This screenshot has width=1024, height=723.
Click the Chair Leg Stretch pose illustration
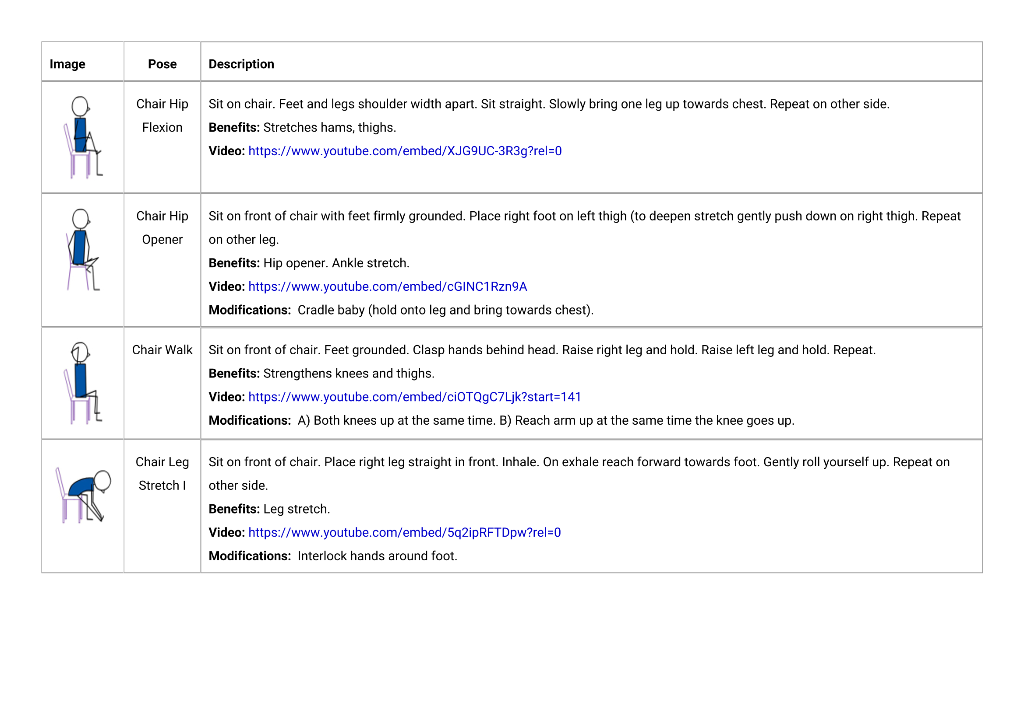[84, 495]
